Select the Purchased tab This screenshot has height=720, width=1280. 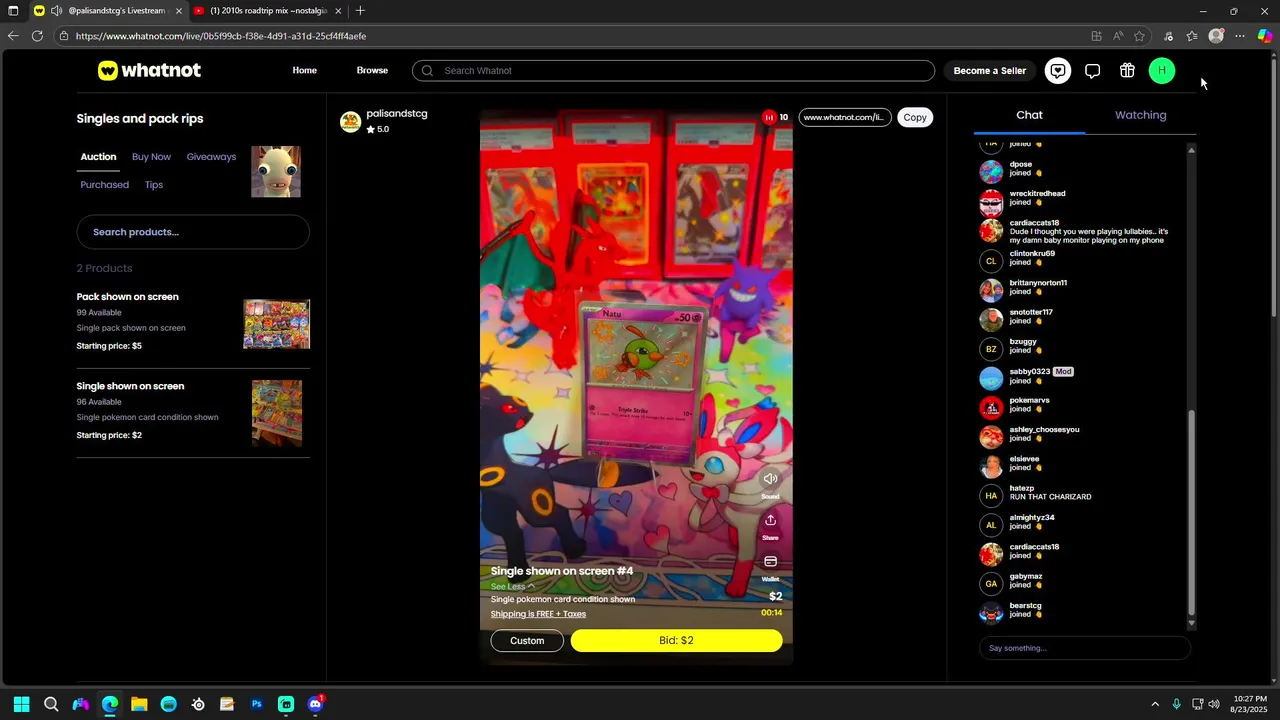(104, 185)
